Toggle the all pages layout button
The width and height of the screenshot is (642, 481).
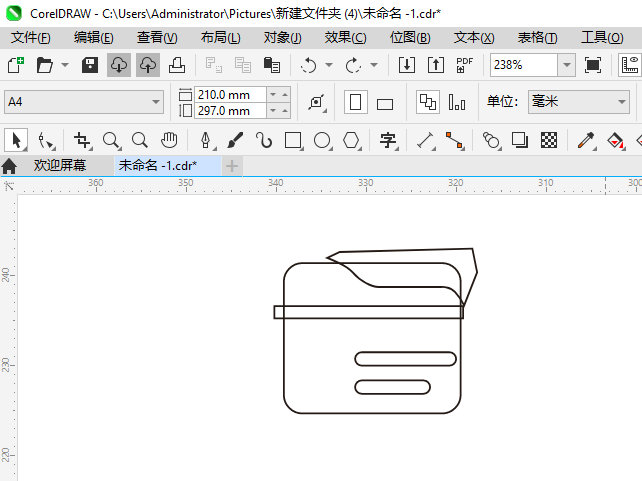point(428,102)
